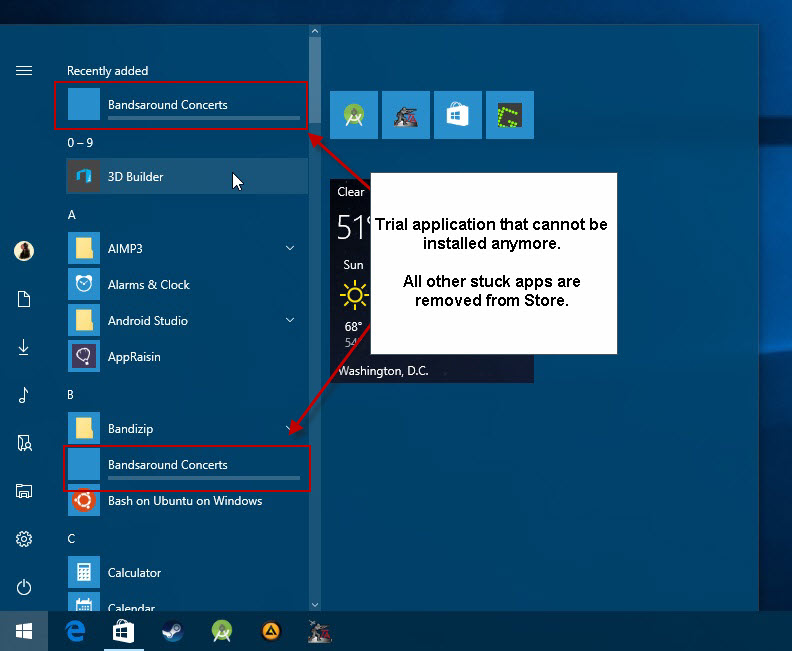Launch the Calculator app
The image size is (792, 651).
(x=187, y=572)
